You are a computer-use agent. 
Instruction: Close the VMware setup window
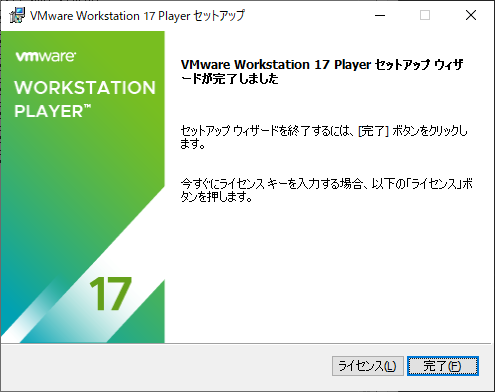[x=471, y=15]
